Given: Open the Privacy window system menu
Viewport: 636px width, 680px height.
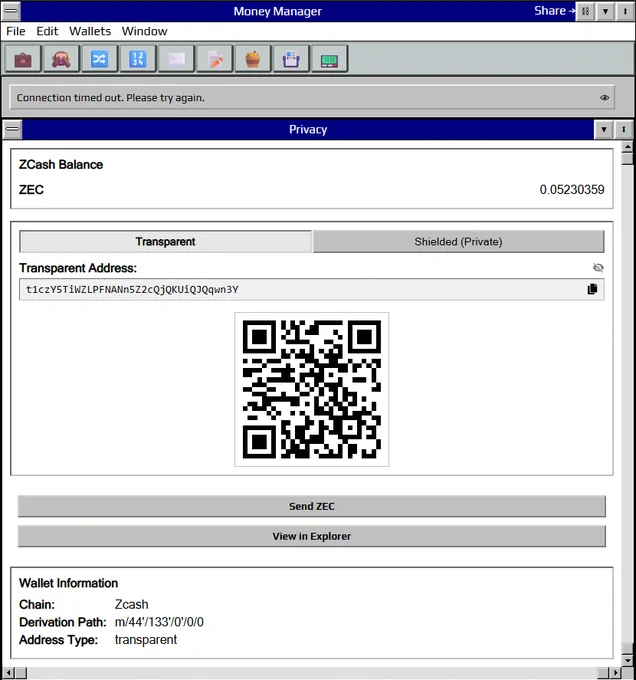Looking at the screenshot, I should (x=13, y=129).
